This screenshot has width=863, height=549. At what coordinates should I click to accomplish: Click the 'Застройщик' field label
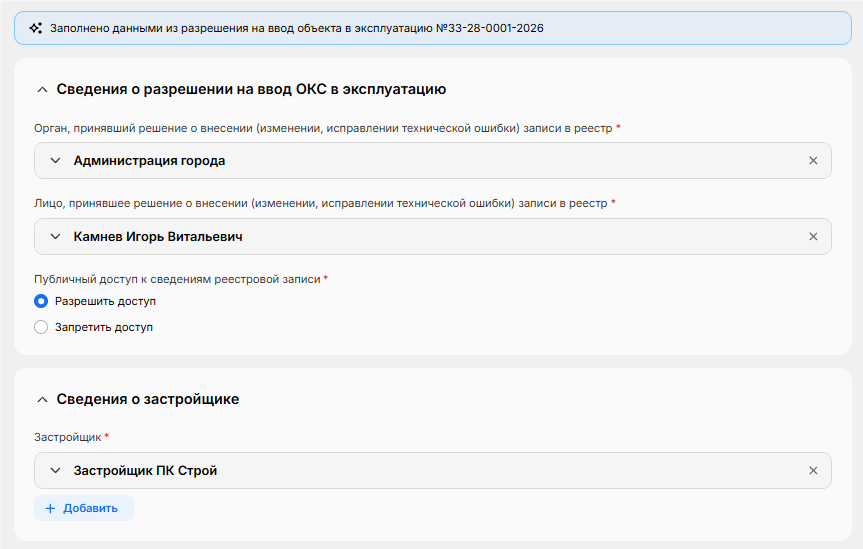[68, 437]
